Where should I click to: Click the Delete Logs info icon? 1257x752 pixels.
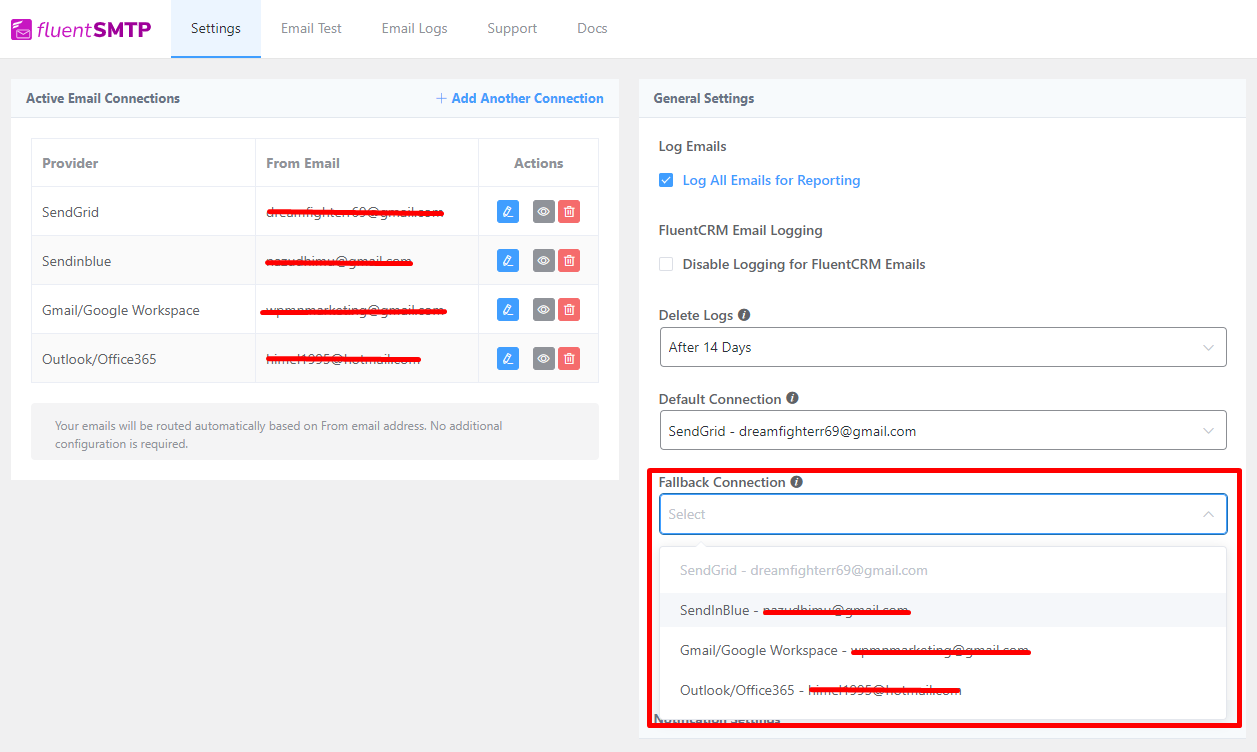click(744, 314)
